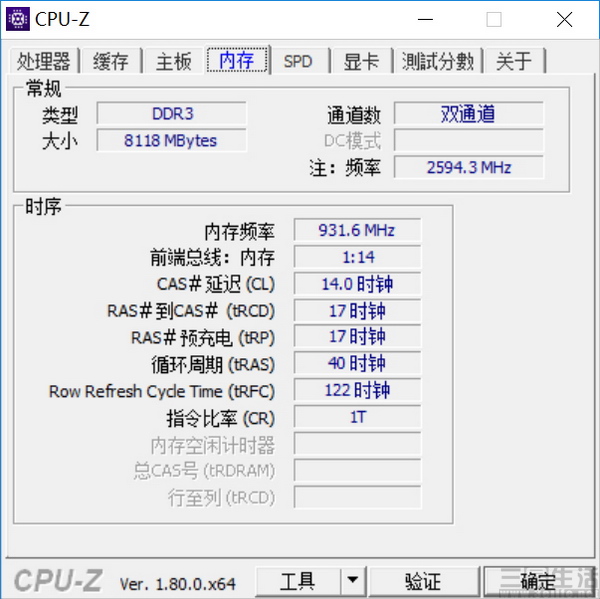This screenshot has width=600, height=599.
Task: Click the 双通道 channel value
Action: pyautogui.click(x=469, y=113)
